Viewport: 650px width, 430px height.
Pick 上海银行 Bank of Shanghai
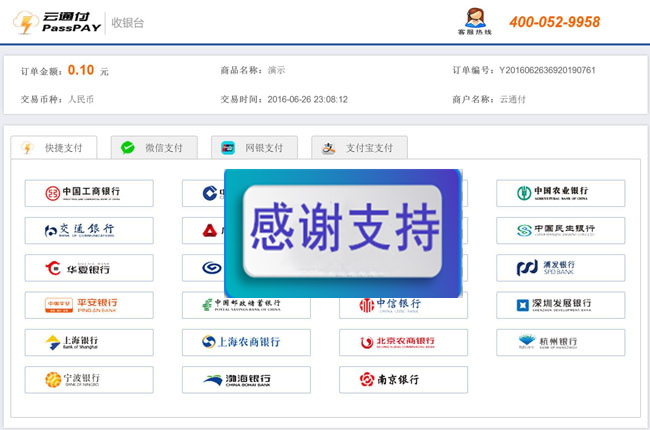click(x=89, y=343)
